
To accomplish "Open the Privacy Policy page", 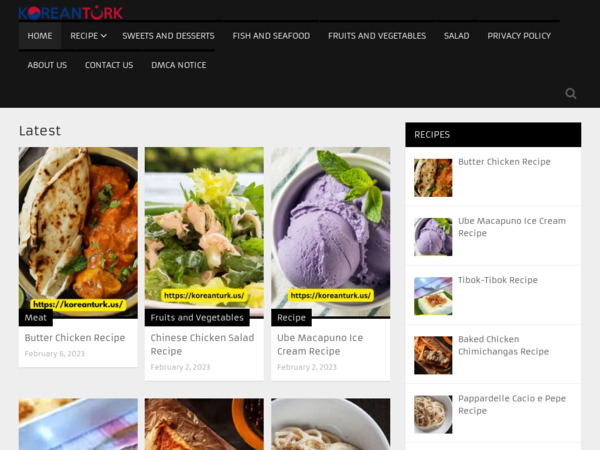I will 519,36.
